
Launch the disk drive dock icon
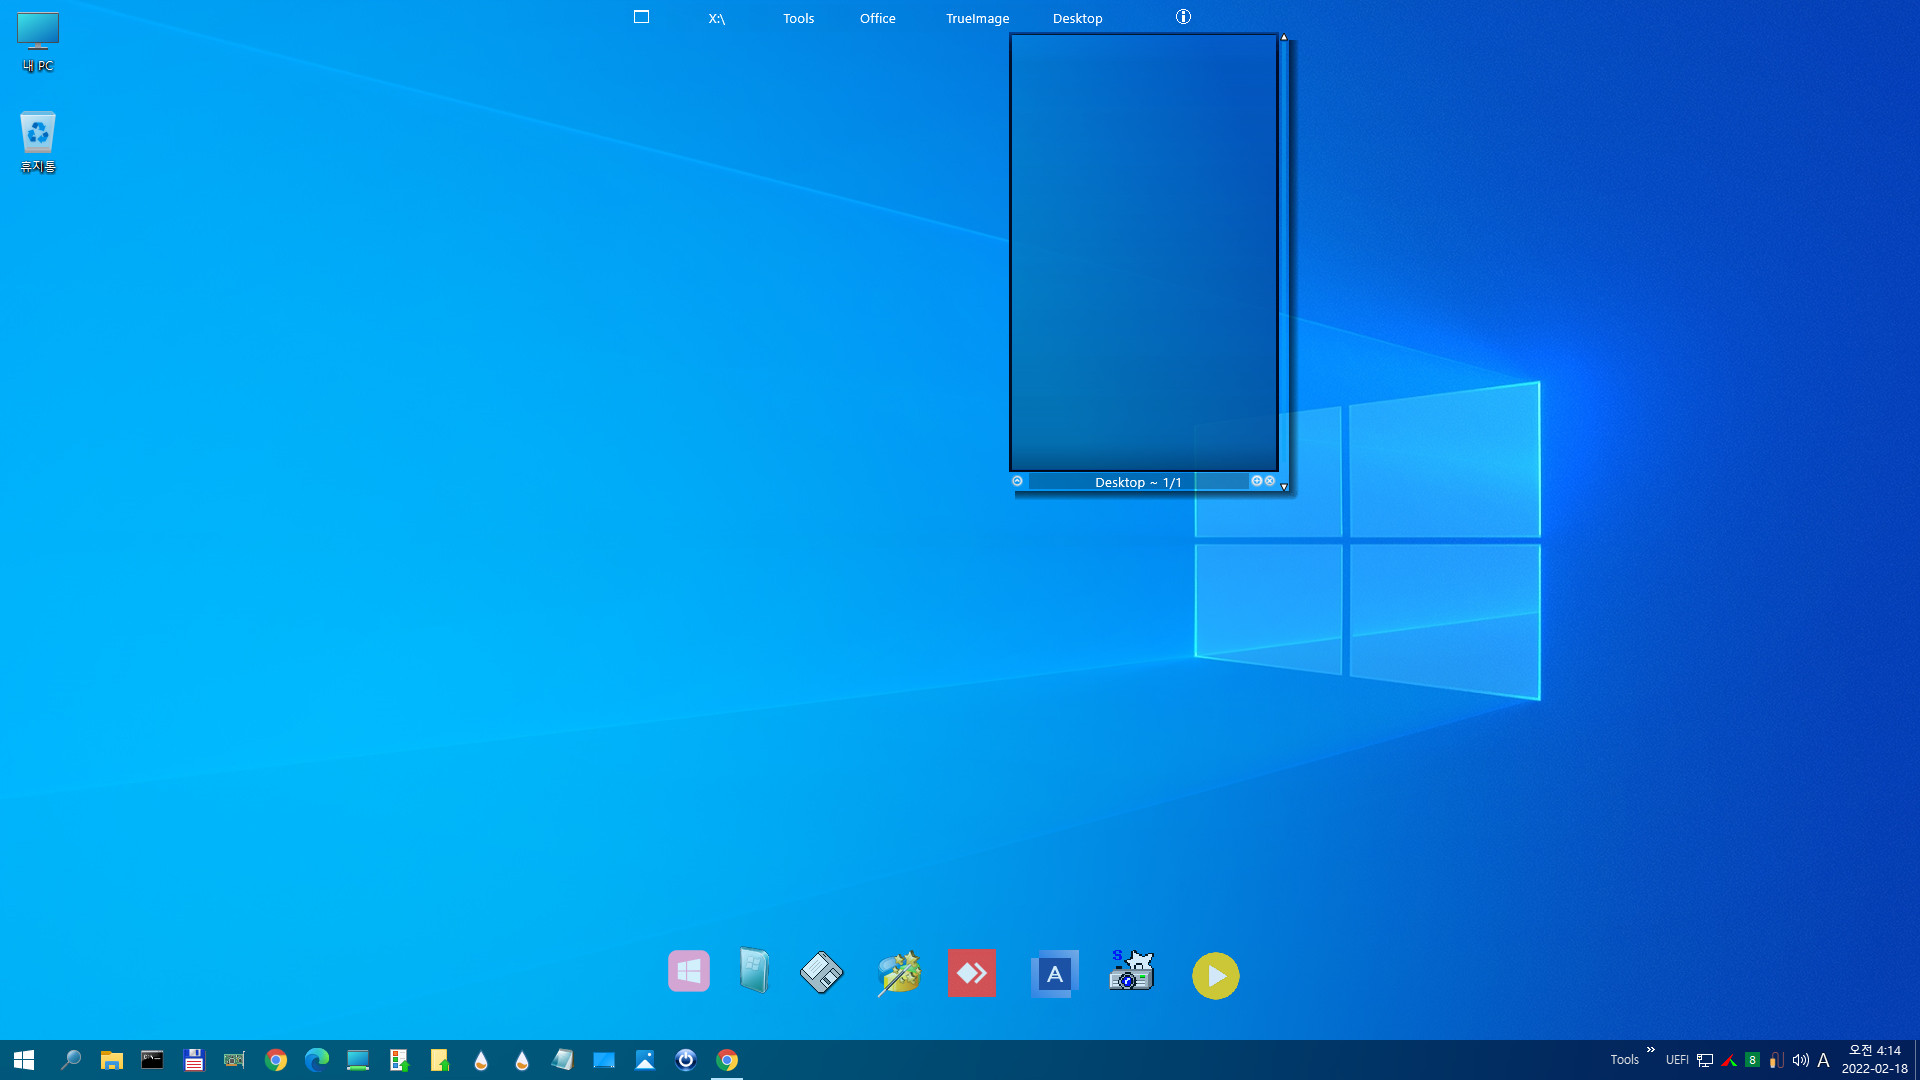pyautogui.click(x=821, y=972)
